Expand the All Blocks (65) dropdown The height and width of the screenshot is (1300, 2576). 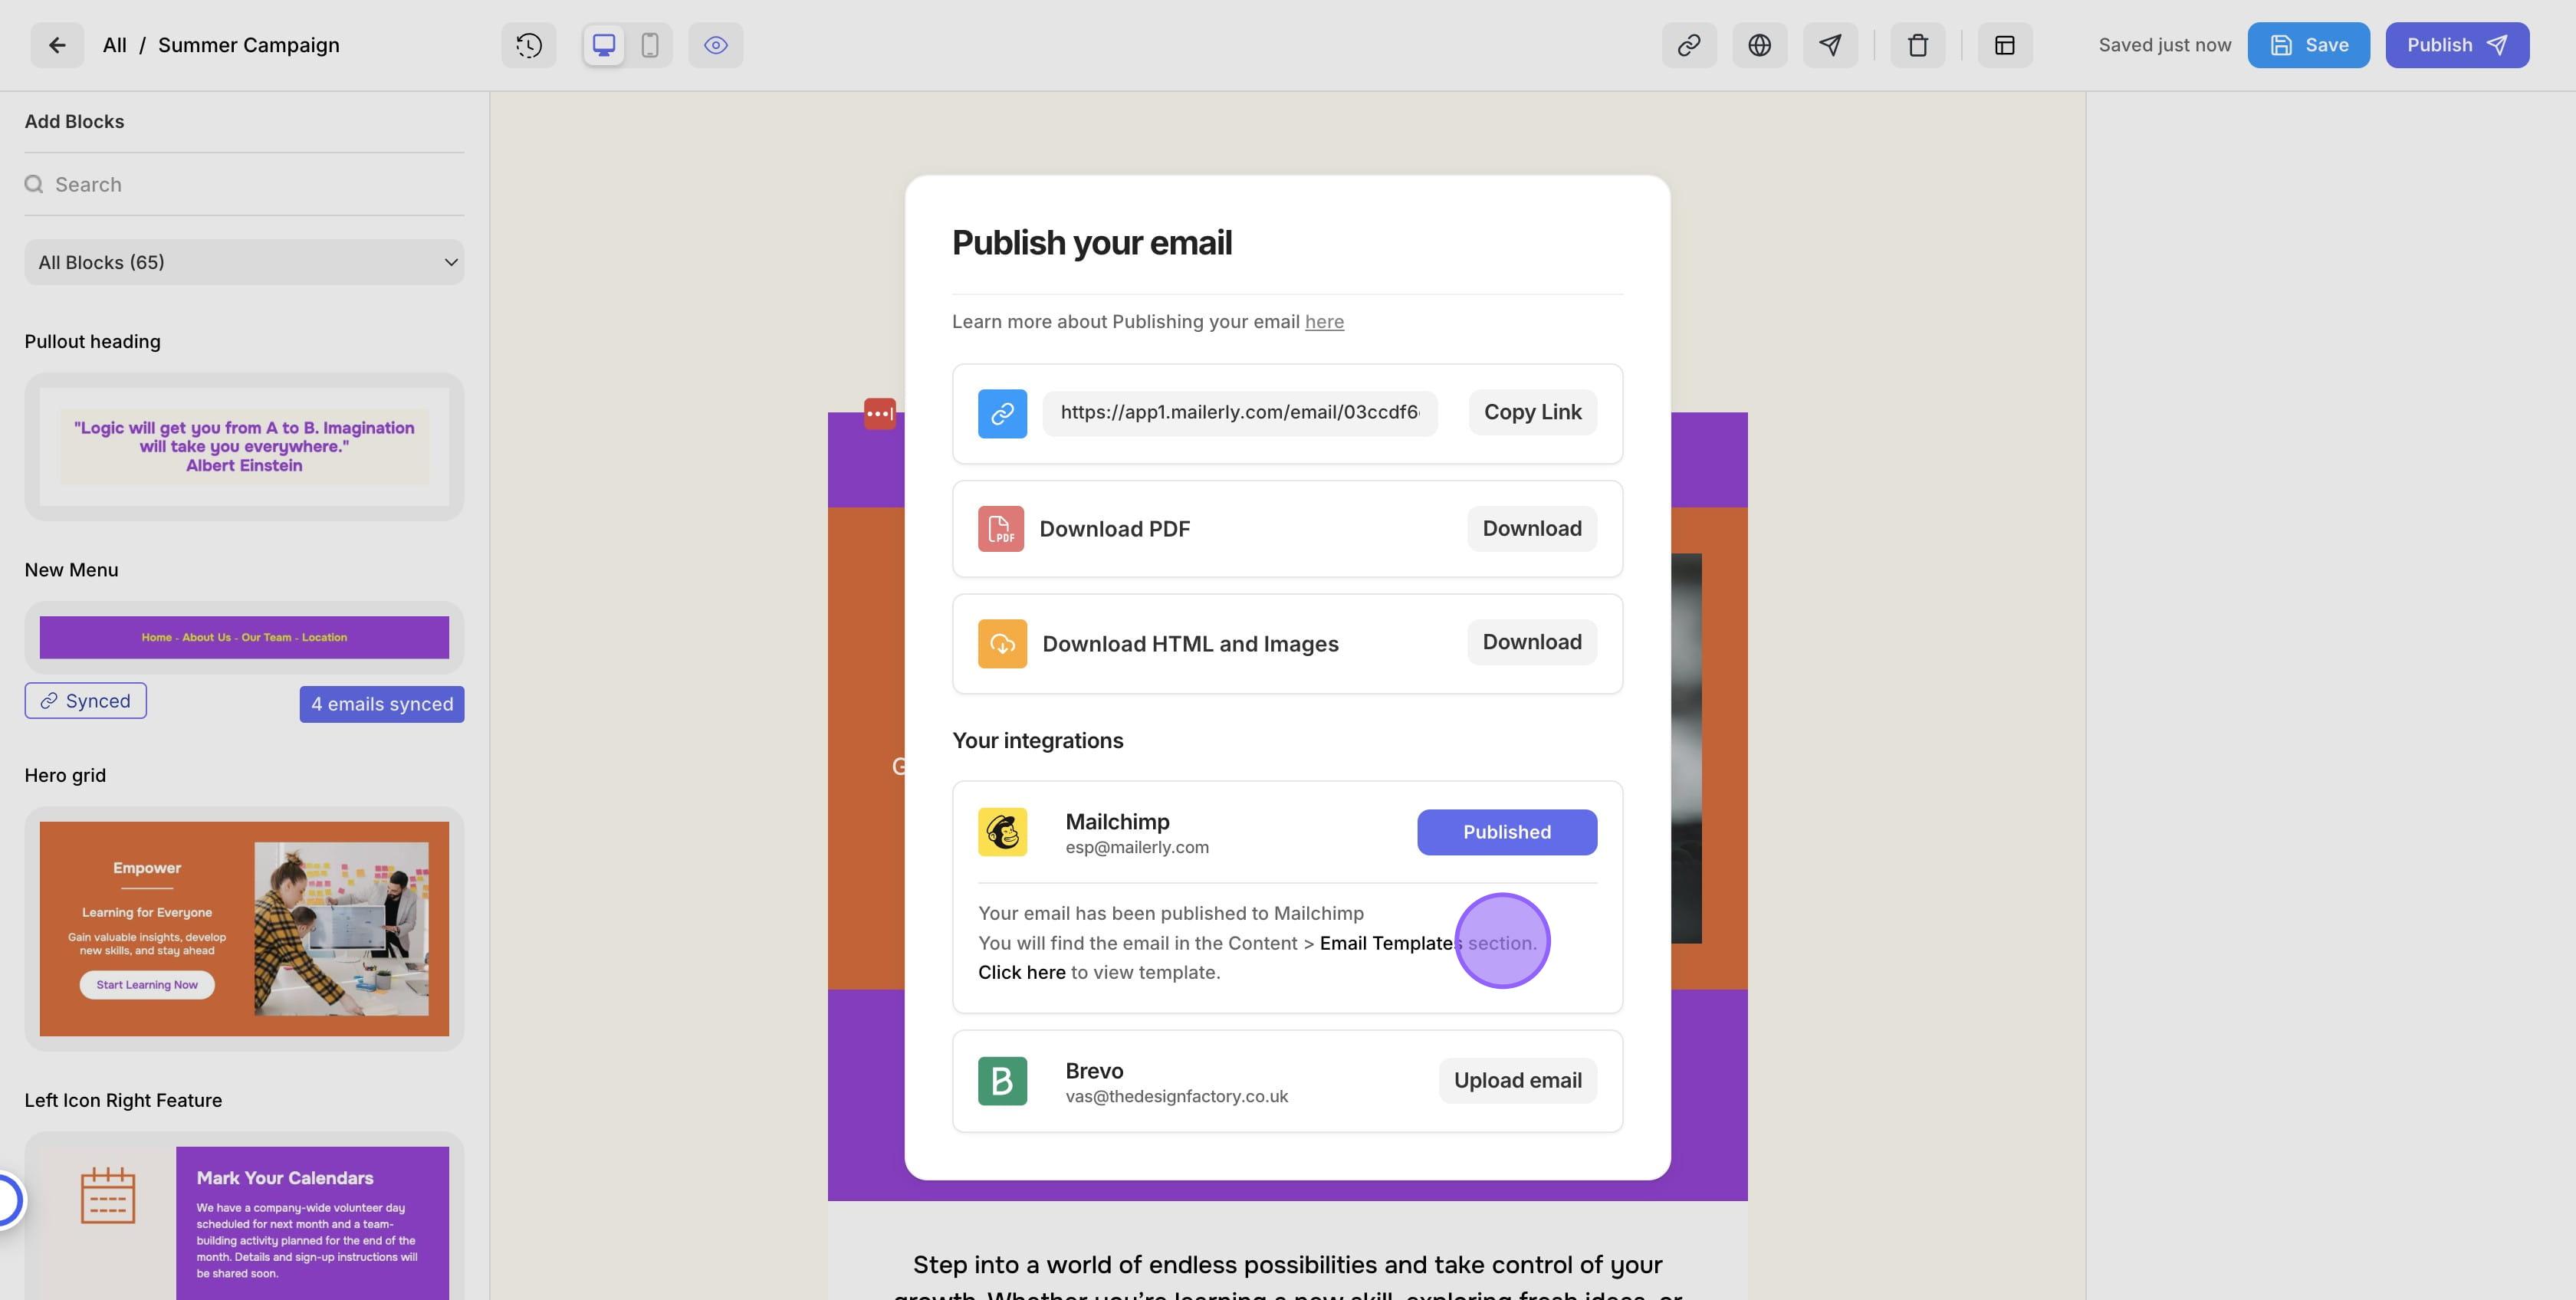(x=244, y=262)
